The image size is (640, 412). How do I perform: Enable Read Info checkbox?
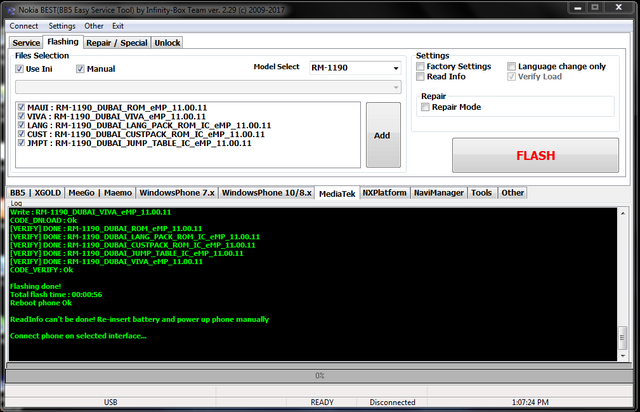tap(420, 76)
